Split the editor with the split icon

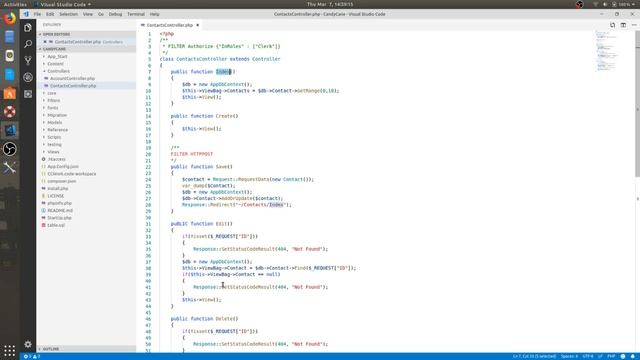[623, 25]
